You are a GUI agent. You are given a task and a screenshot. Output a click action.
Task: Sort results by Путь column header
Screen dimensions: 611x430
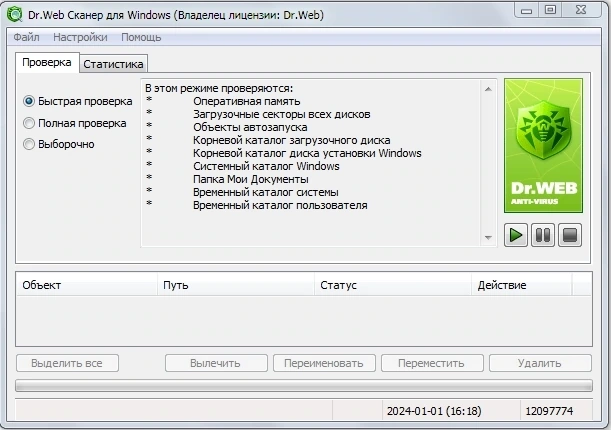(236, 285)
